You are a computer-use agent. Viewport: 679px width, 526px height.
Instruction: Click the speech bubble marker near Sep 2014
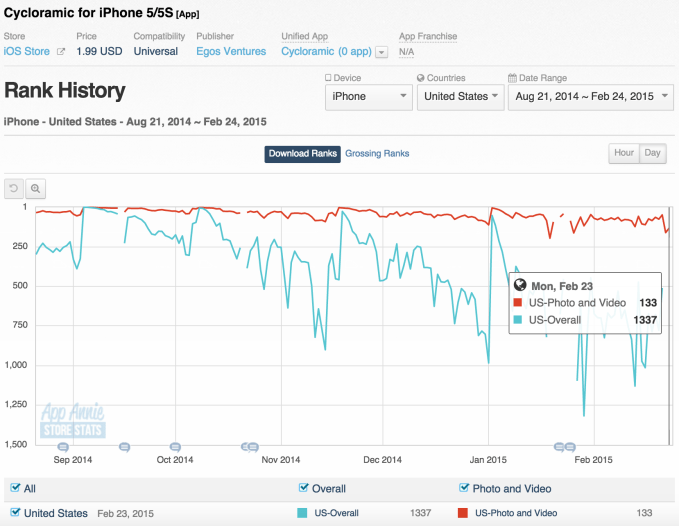pyautogui.click(x=63, y=446)
